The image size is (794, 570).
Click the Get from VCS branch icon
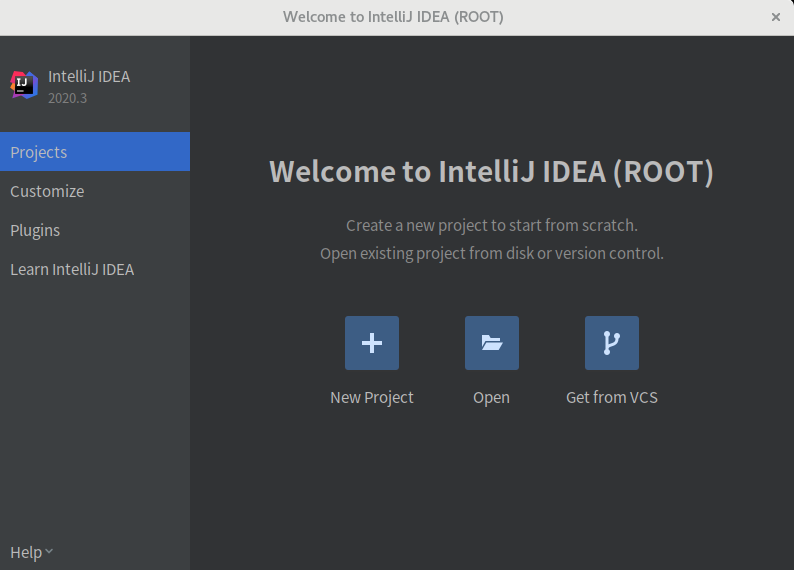coord(612,343)
